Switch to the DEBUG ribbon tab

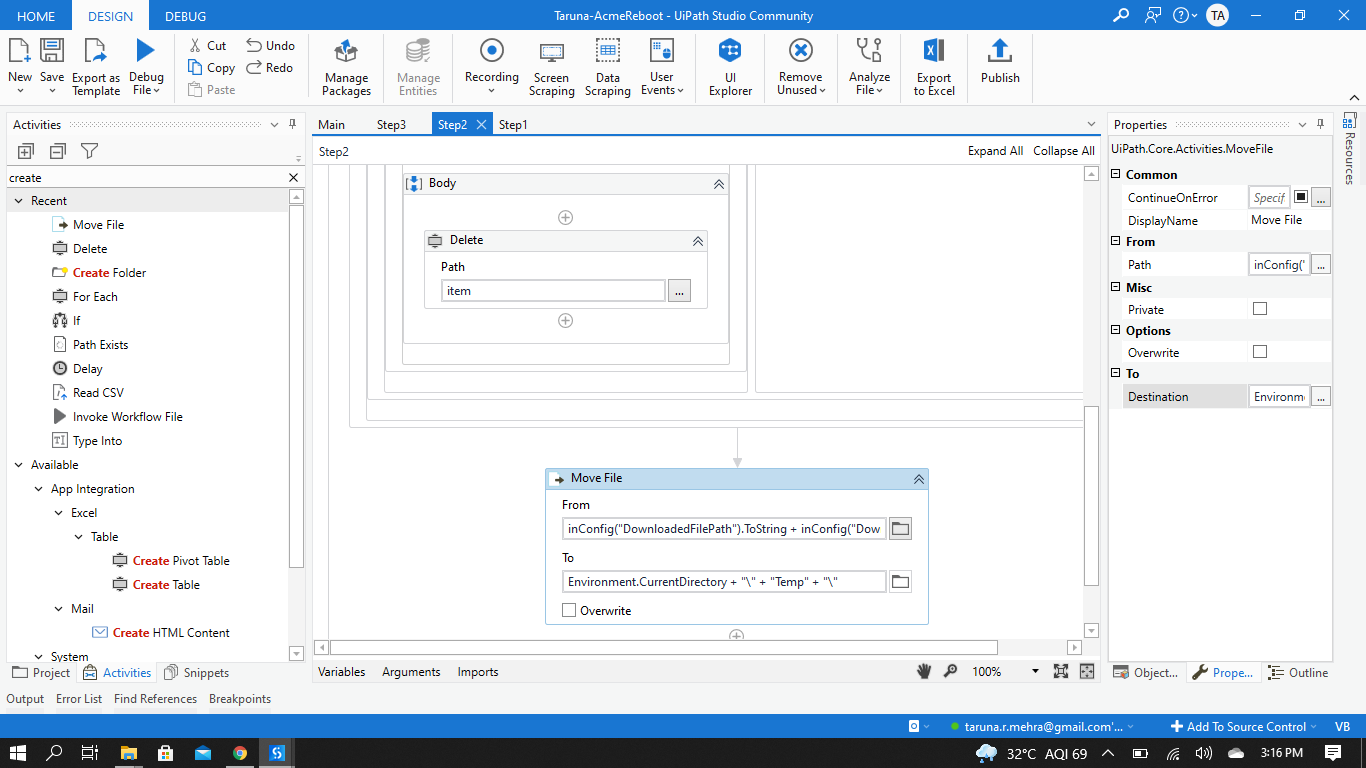(185, 16)
